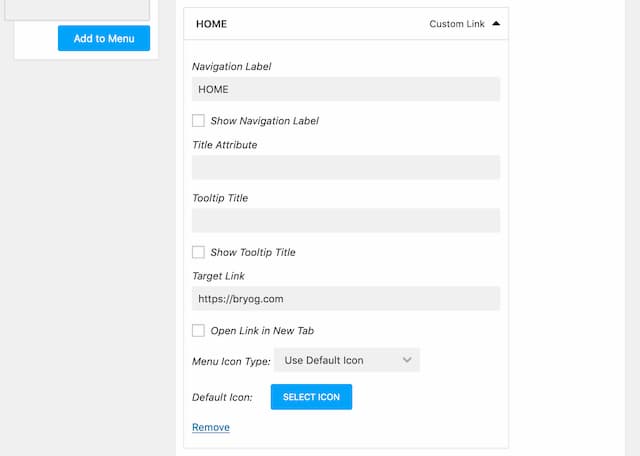Click the Target Link heading text
This screenshot has width=640, height=456.
218,276
